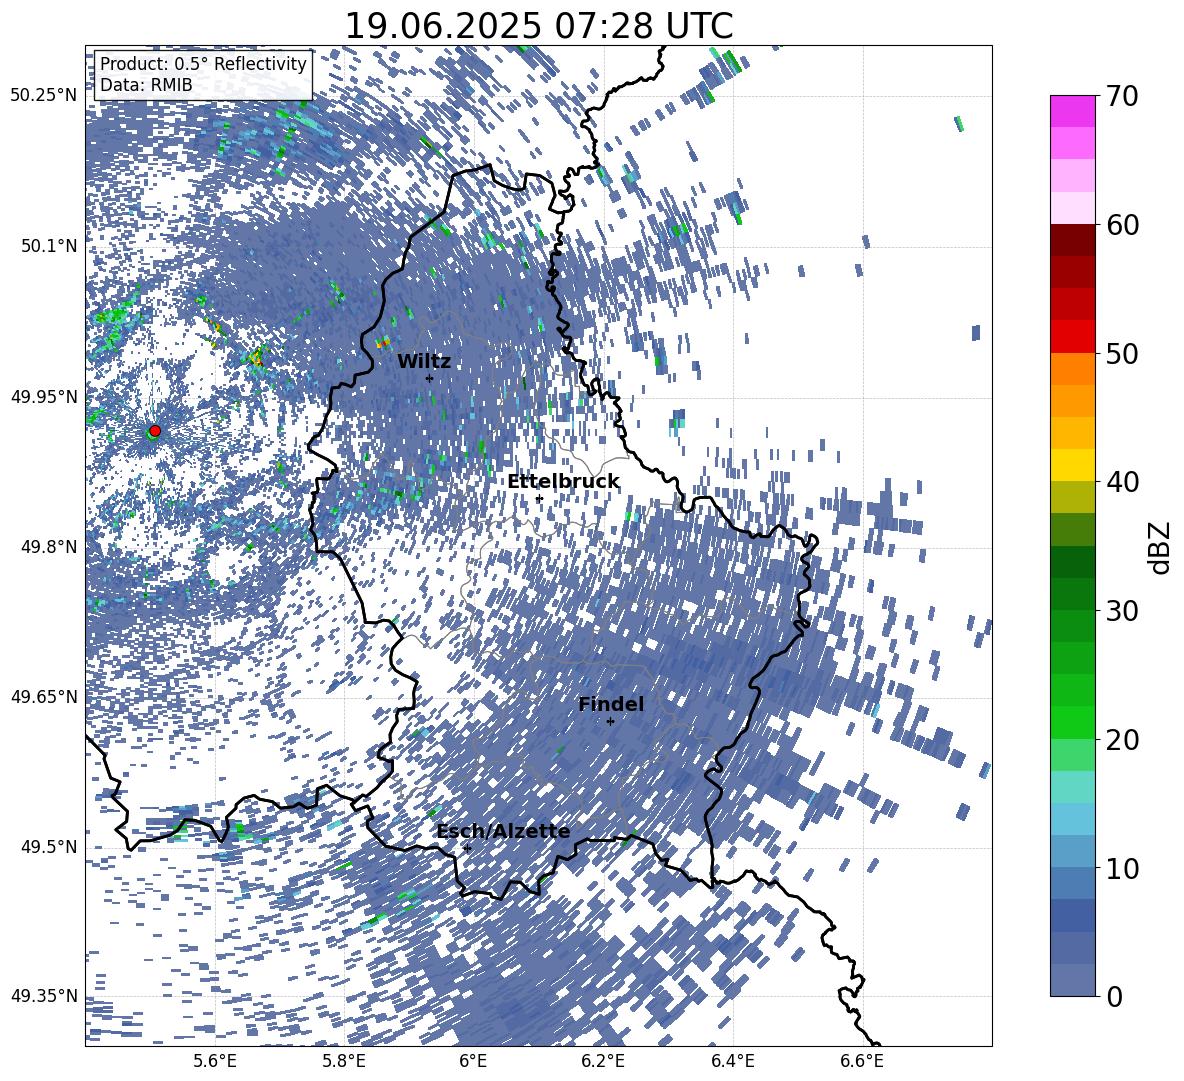Click the bright red colorbar segment near 50
This screenshot has width=1184, height=1081.
click(1073, 337)
